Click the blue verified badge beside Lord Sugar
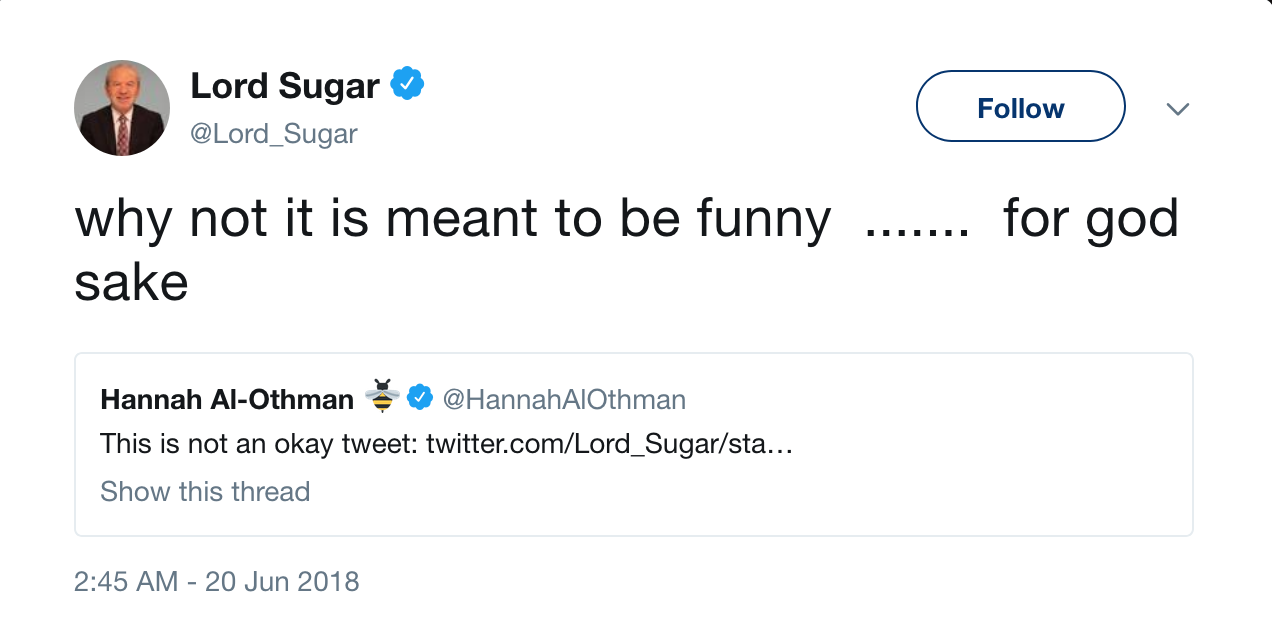1272x622 pixels. click(x=407, y=84)
